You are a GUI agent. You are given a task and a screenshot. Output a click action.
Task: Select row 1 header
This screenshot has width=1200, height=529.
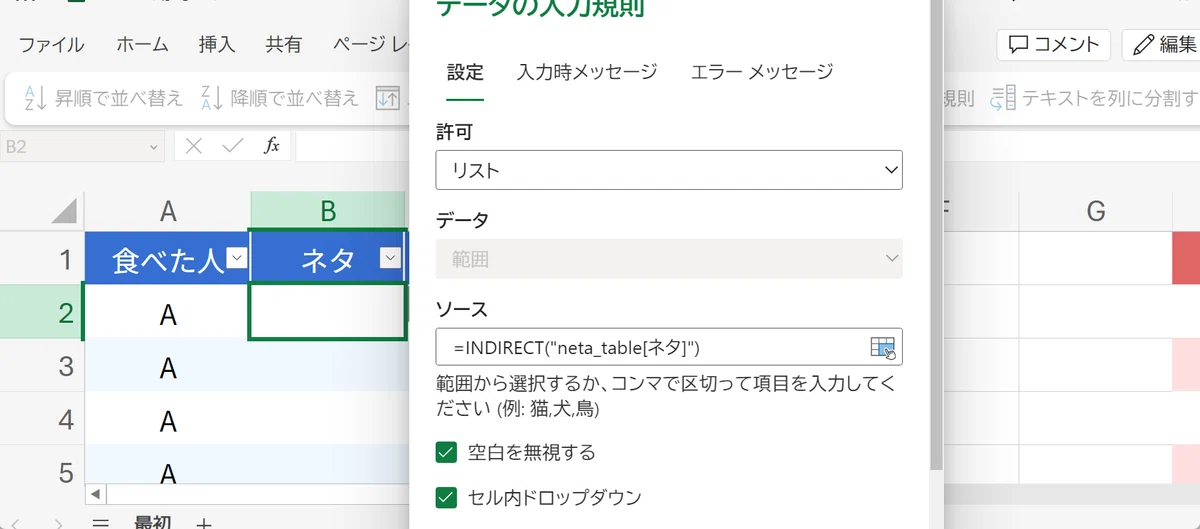coord(42,260)
